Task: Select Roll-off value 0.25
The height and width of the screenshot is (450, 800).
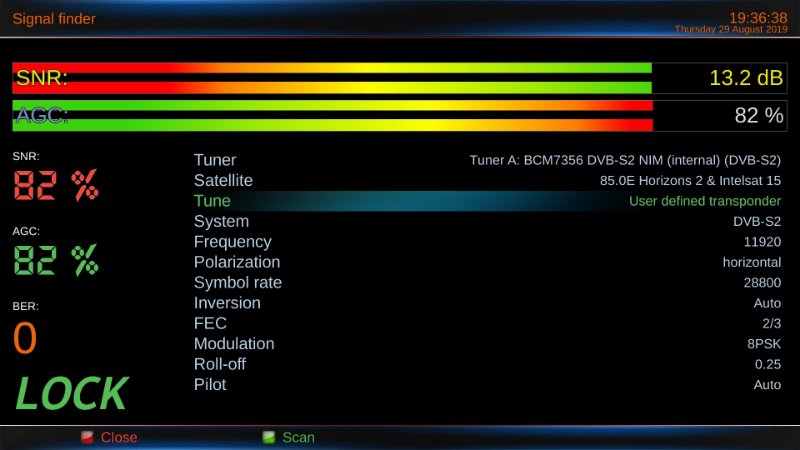Action: coord(768,364)
